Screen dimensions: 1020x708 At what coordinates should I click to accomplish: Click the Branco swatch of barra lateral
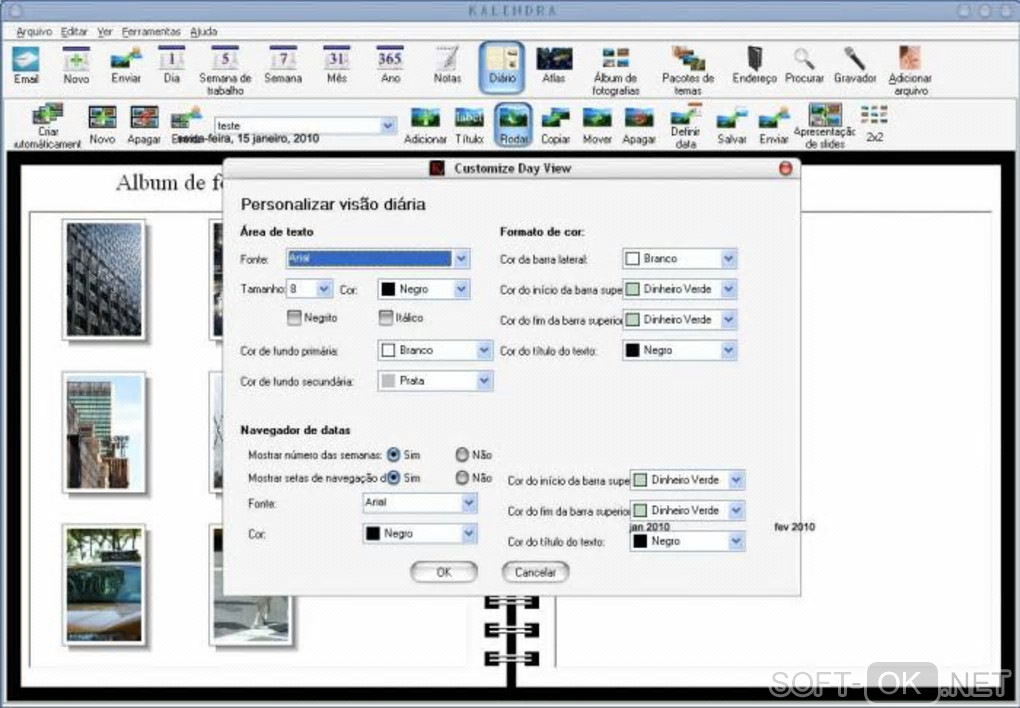point(632,258)
